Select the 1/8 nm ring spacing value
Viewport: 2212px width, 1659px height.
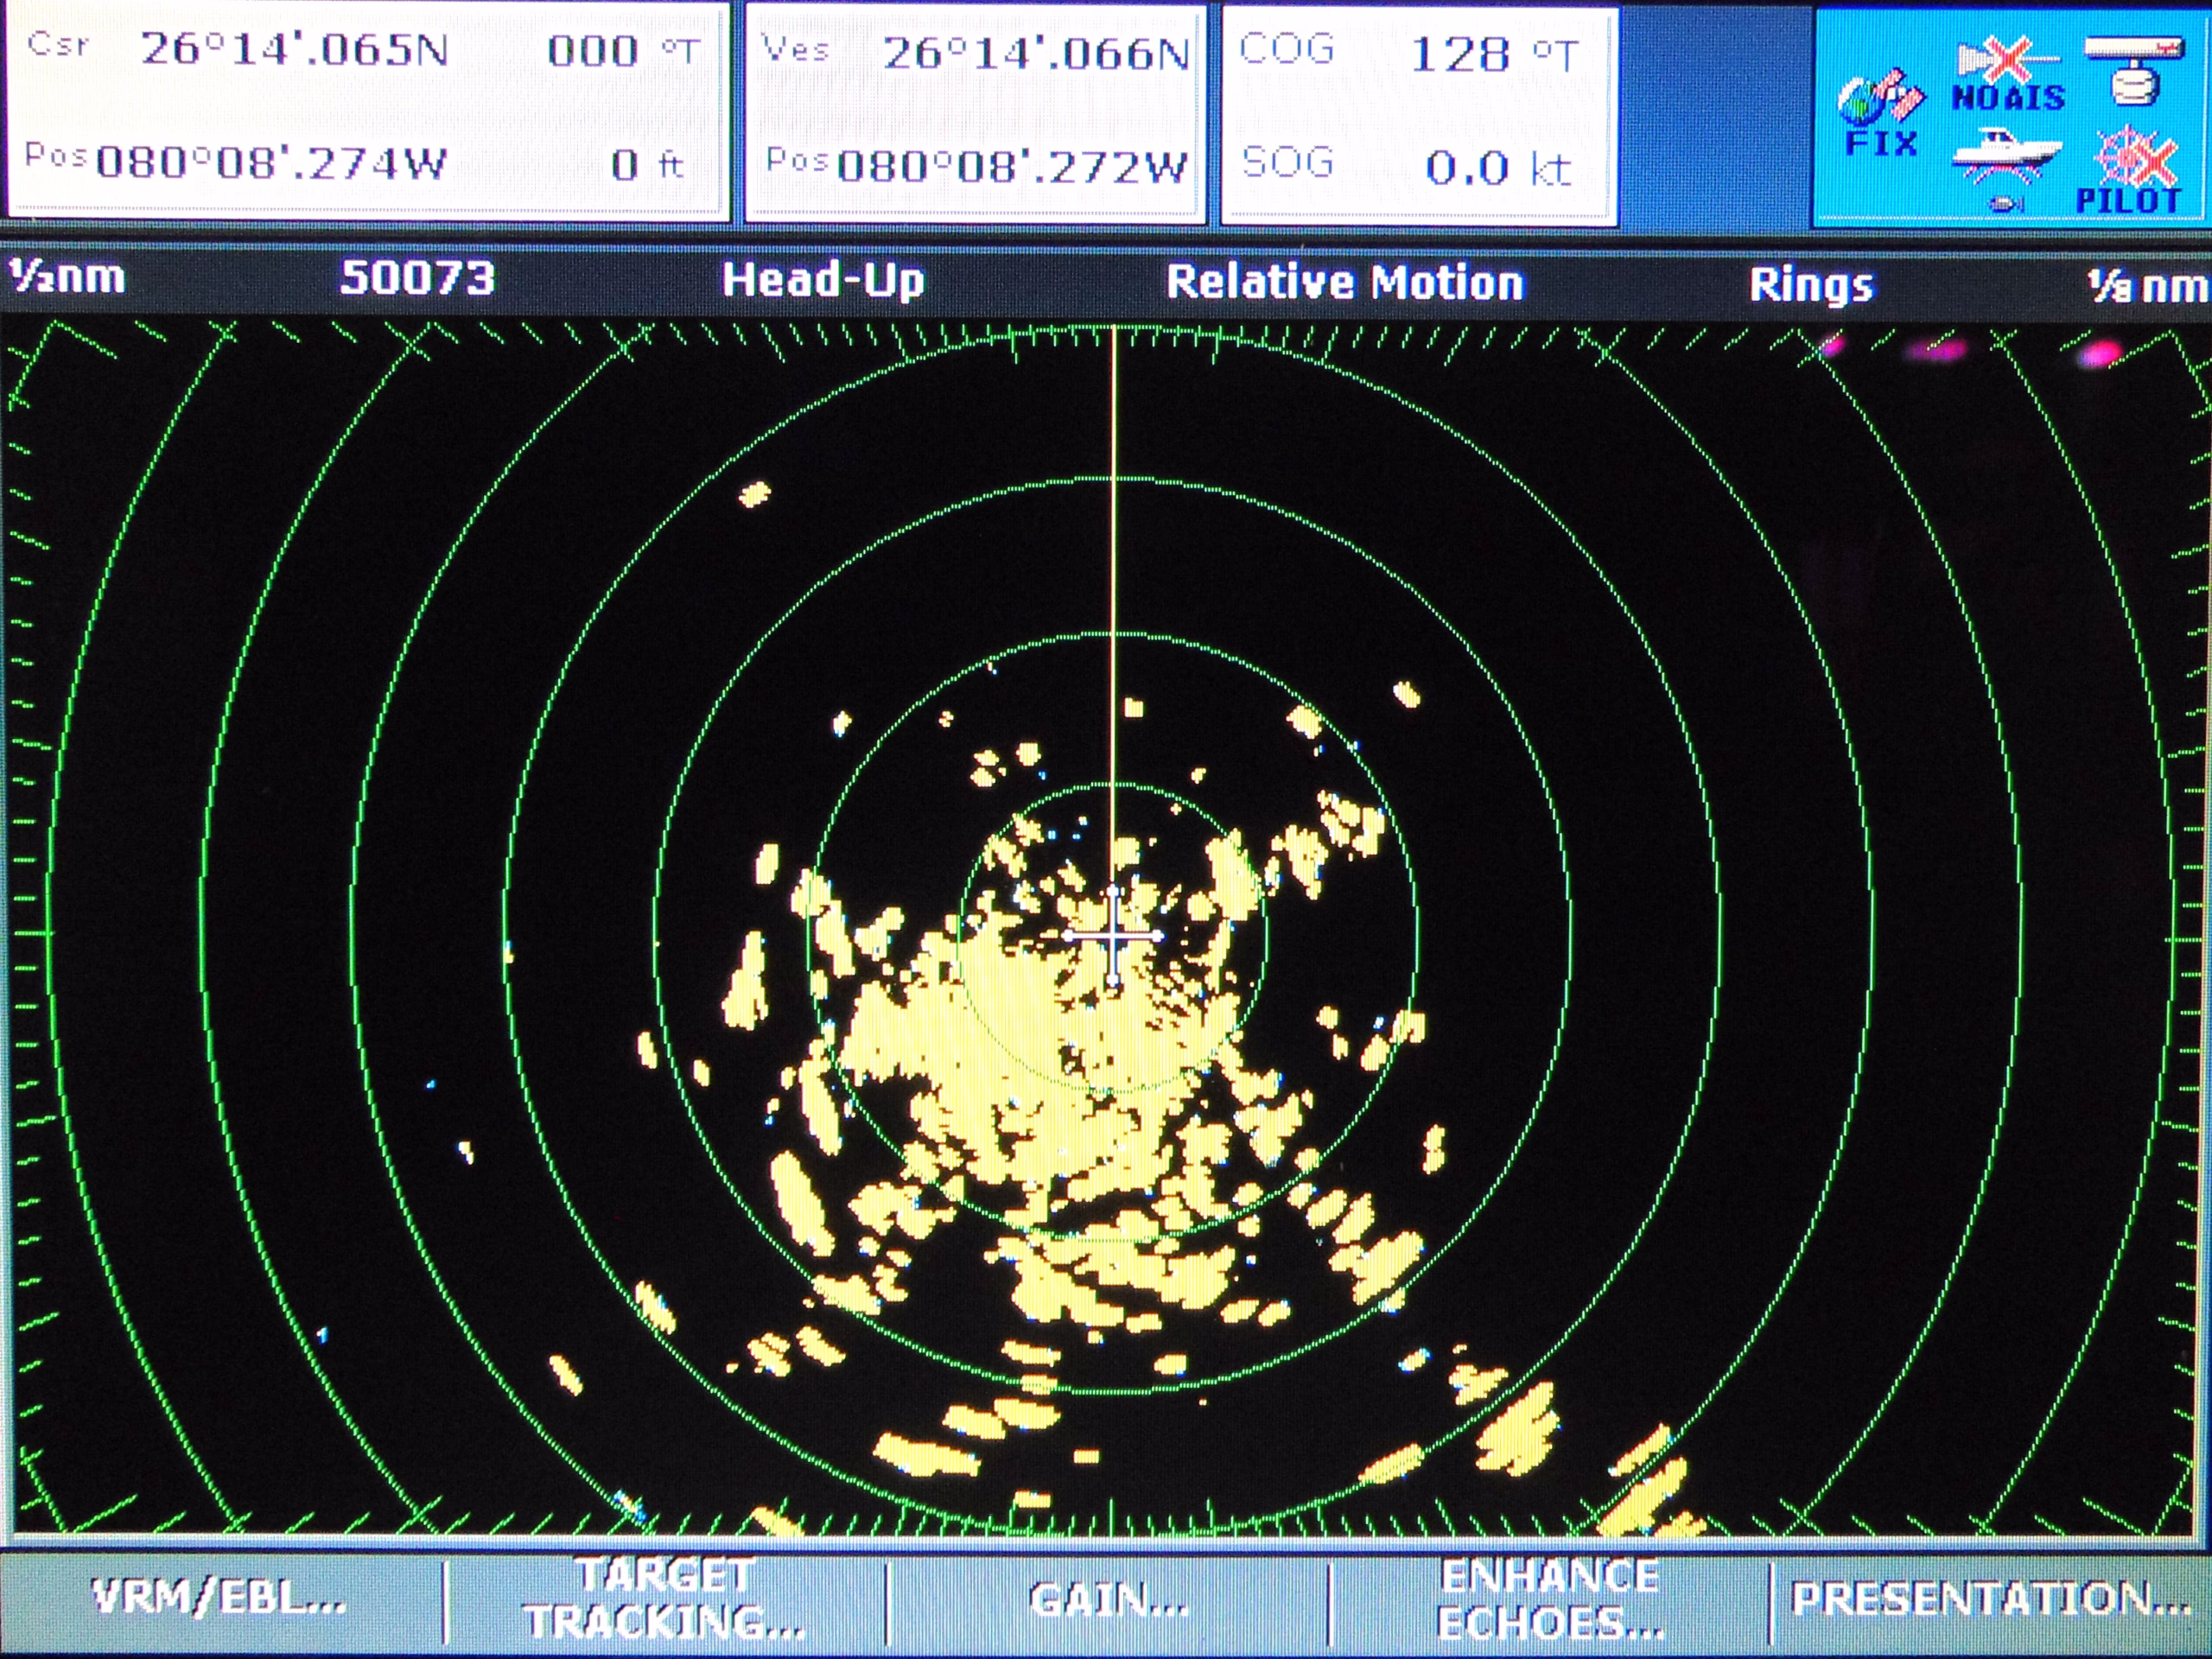click(x=2146, y=287)
